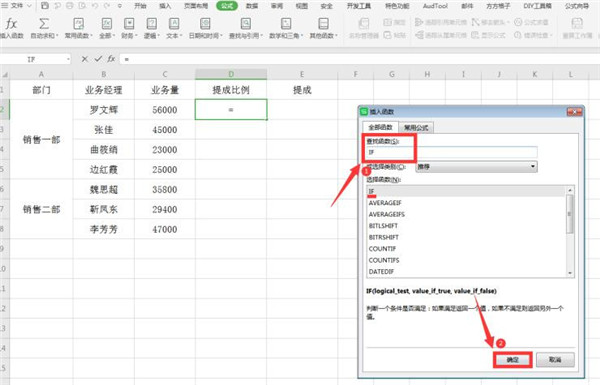This screenshot has width=600, height=385.
Task: Select cell D2 containing equals sign
Action: coord(231,109)
